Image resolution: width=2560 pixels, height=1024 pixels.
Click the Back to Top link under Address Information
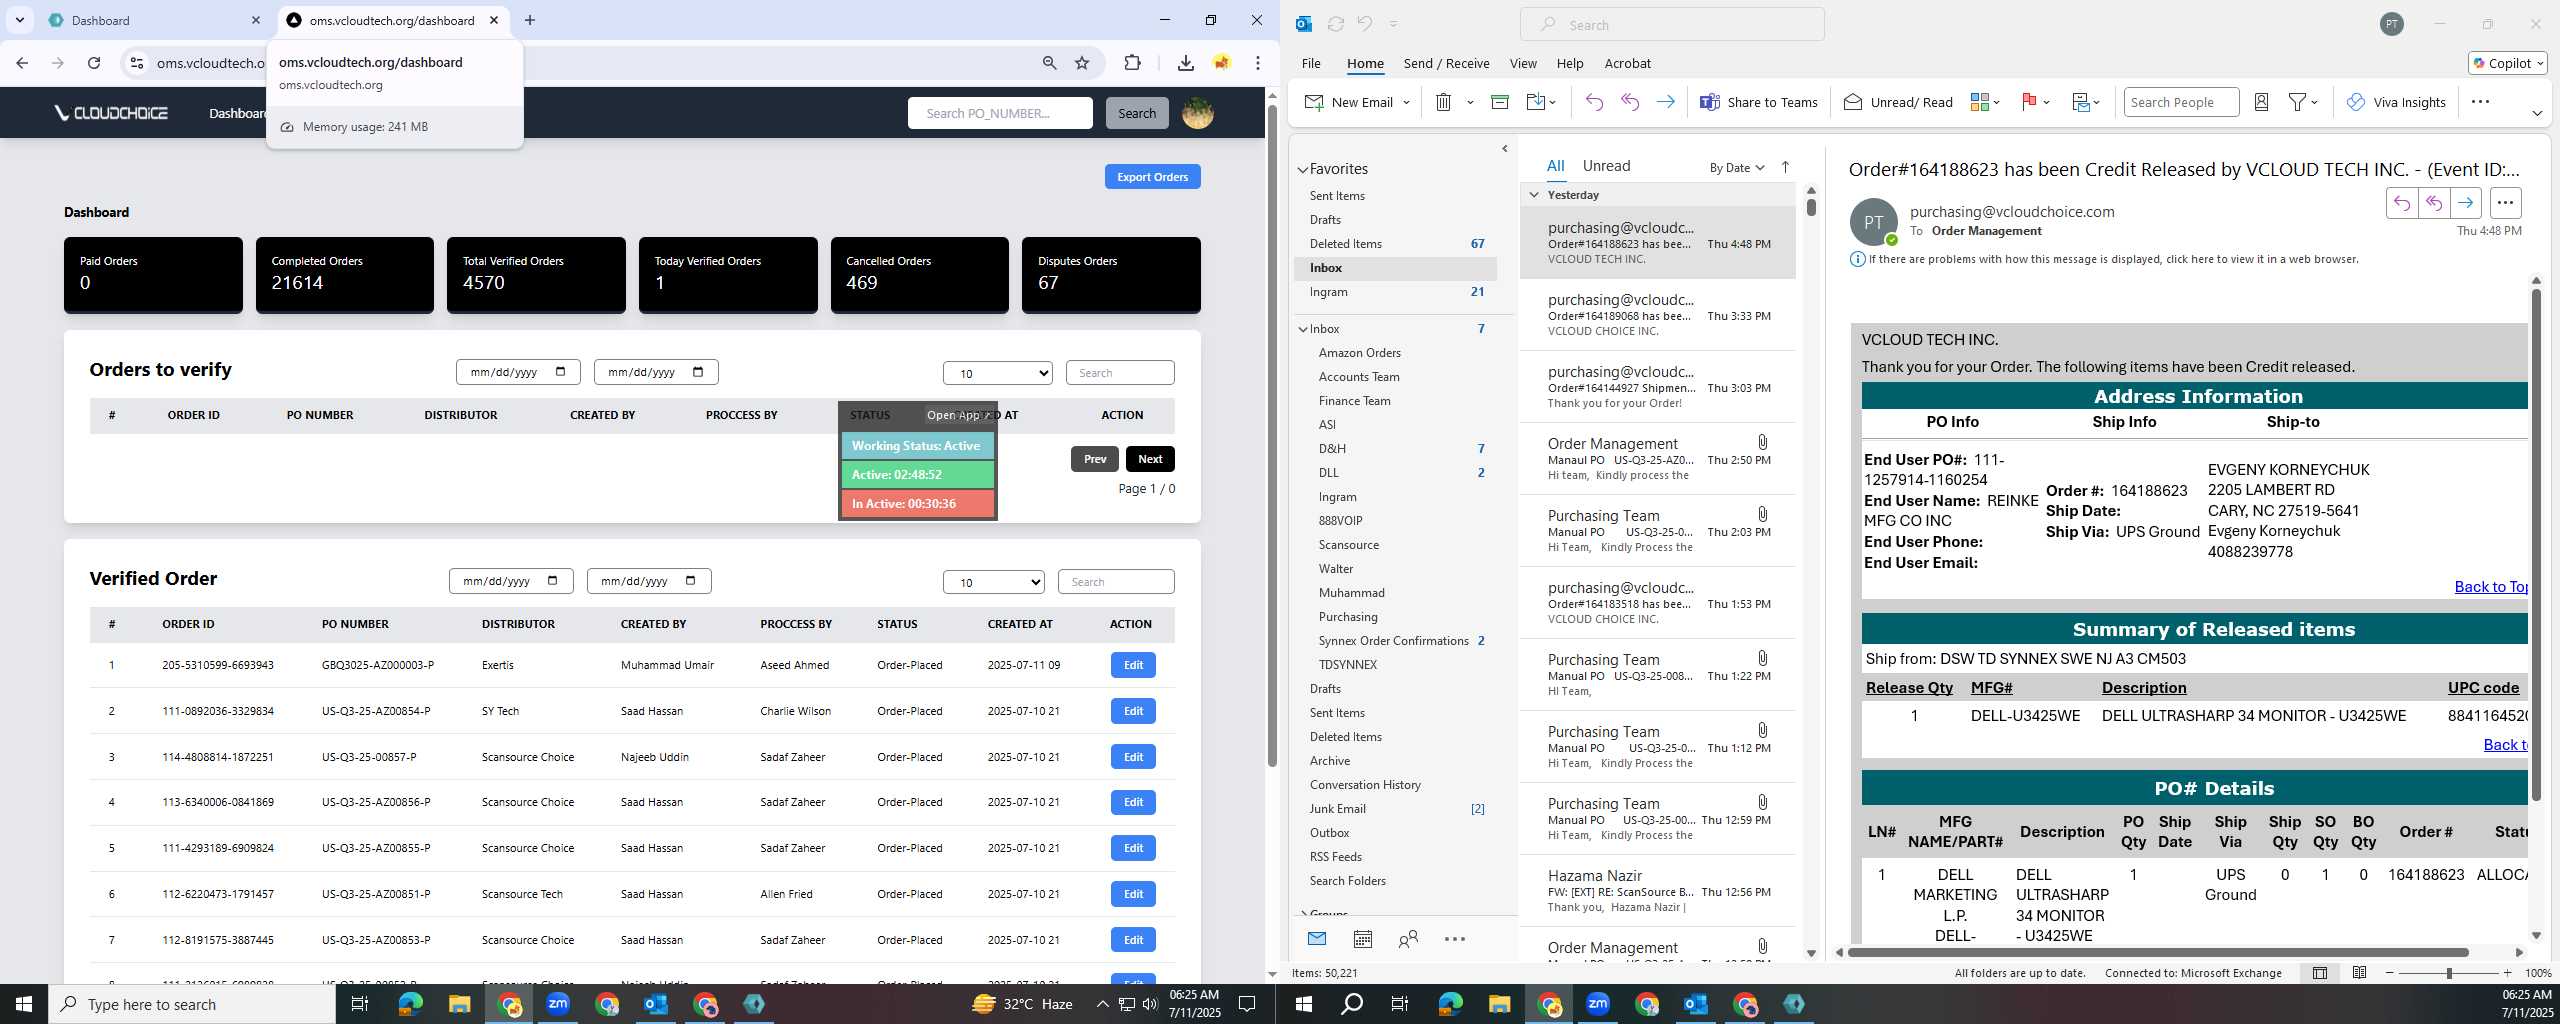point(2490,587)
